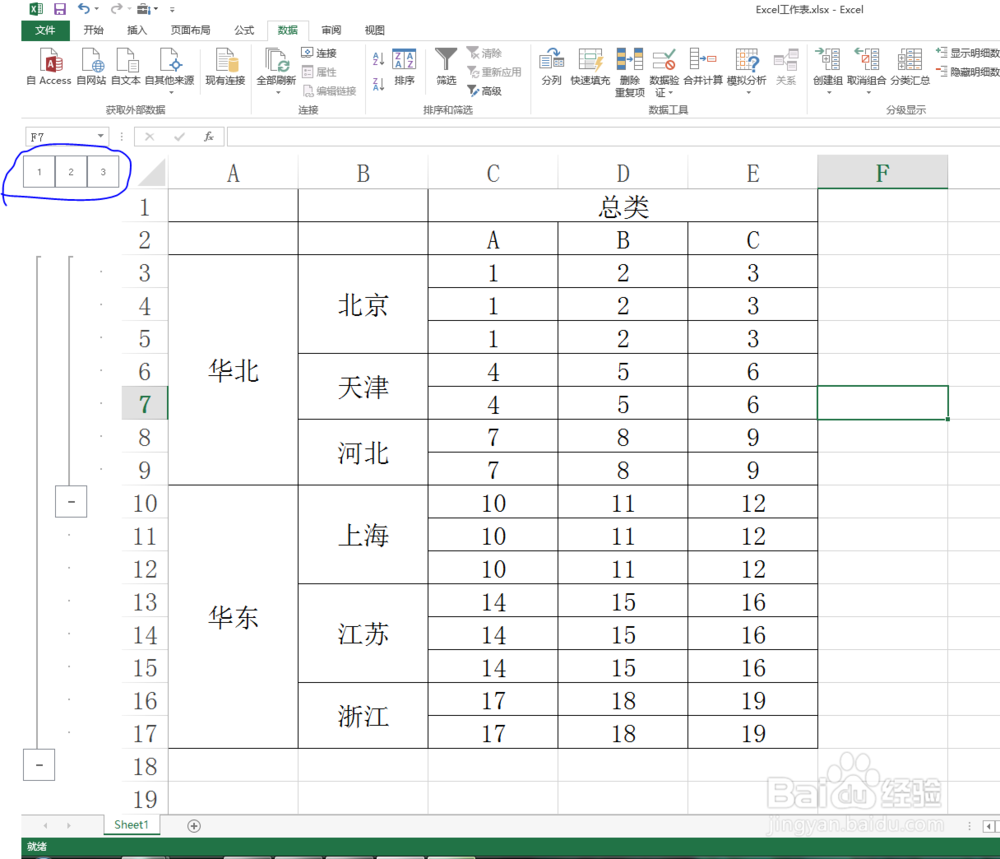Show outline level 1
Image resolution: width=1000 pixels, height=859 pixels.
[39, 172]
